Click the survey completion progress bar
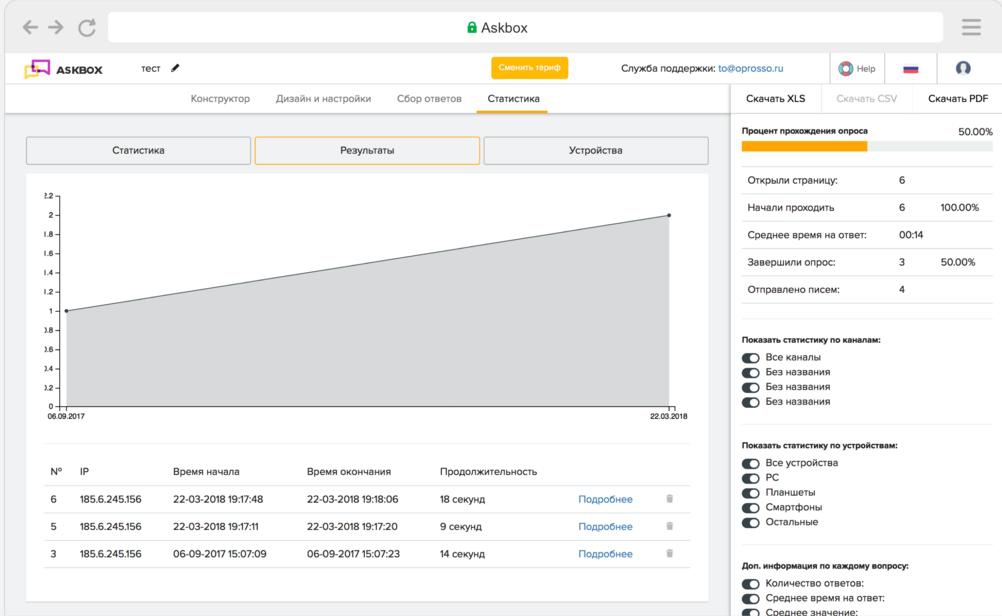The image size is (1002, 616). pyautogui.click(x=866, y=146)
